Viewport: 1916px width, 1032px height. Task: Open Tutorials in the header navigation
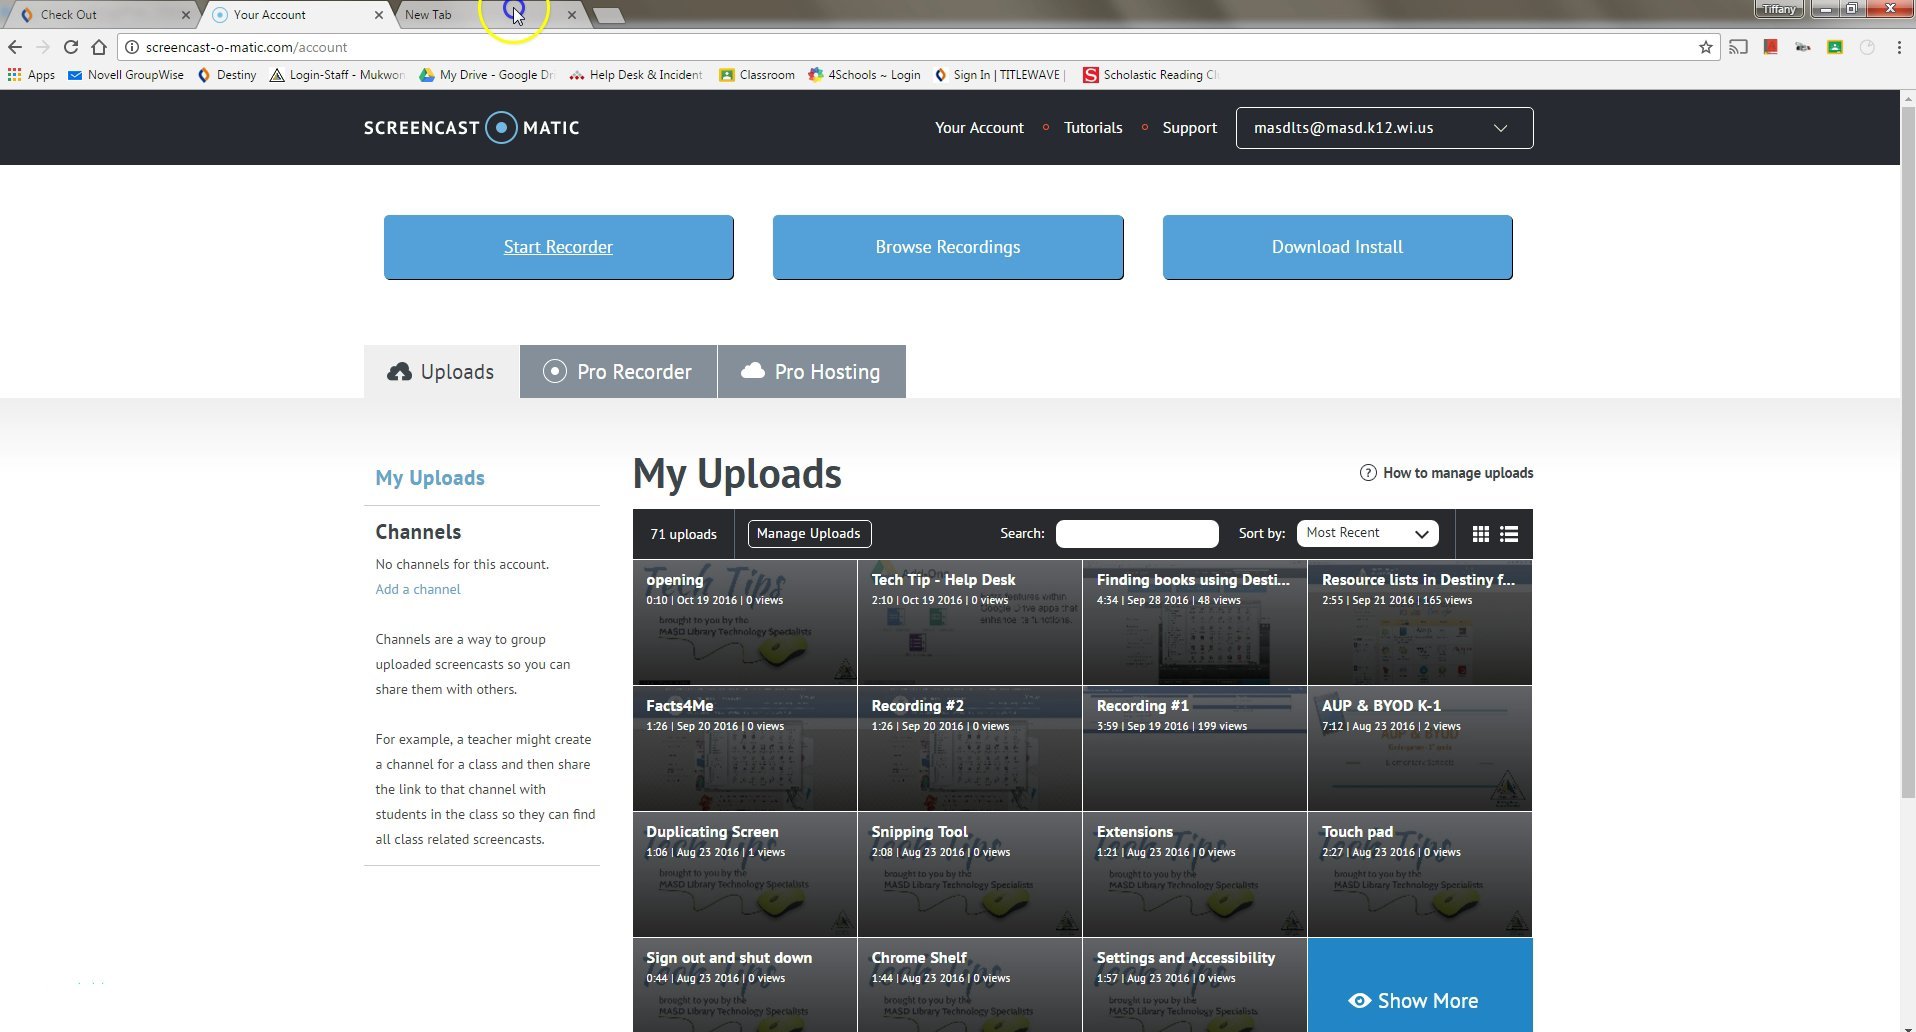(1093, 128)
